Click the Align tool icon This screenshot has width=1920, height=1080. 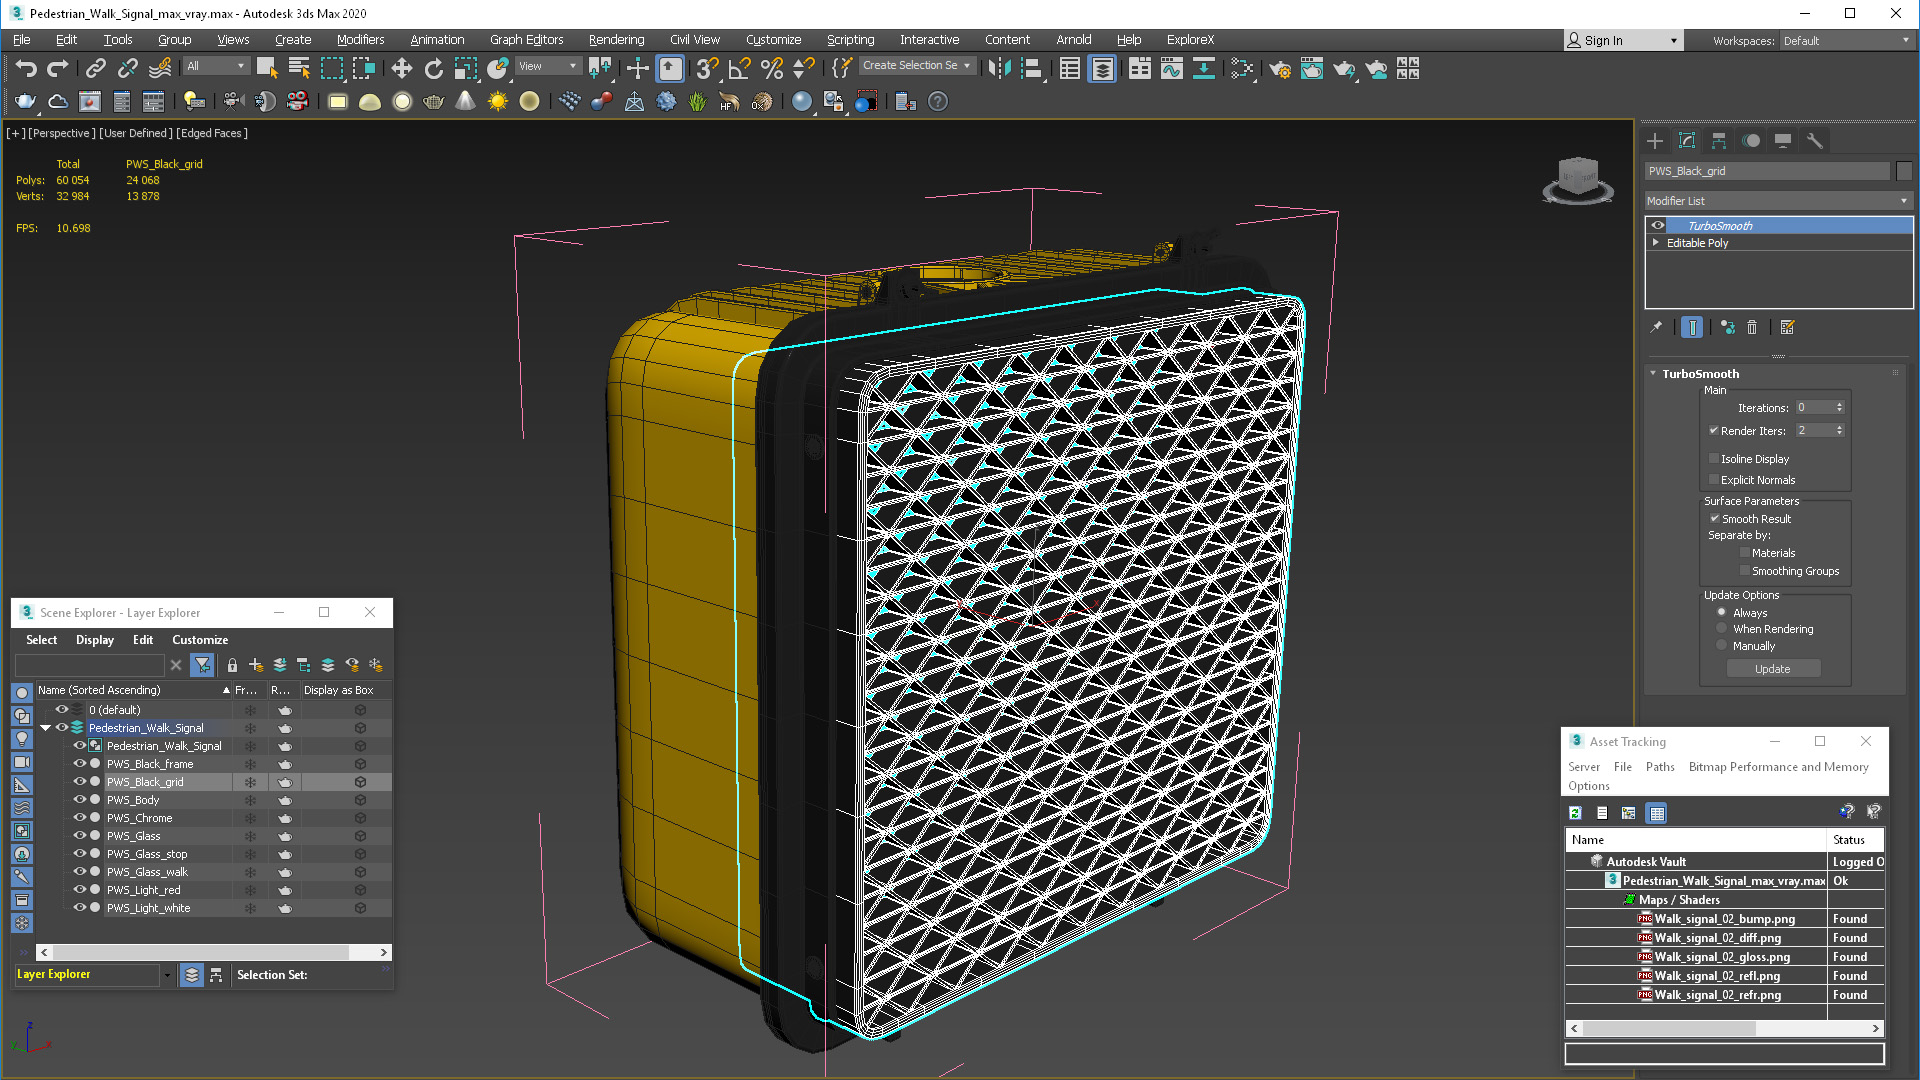(x=1031, y=68)
